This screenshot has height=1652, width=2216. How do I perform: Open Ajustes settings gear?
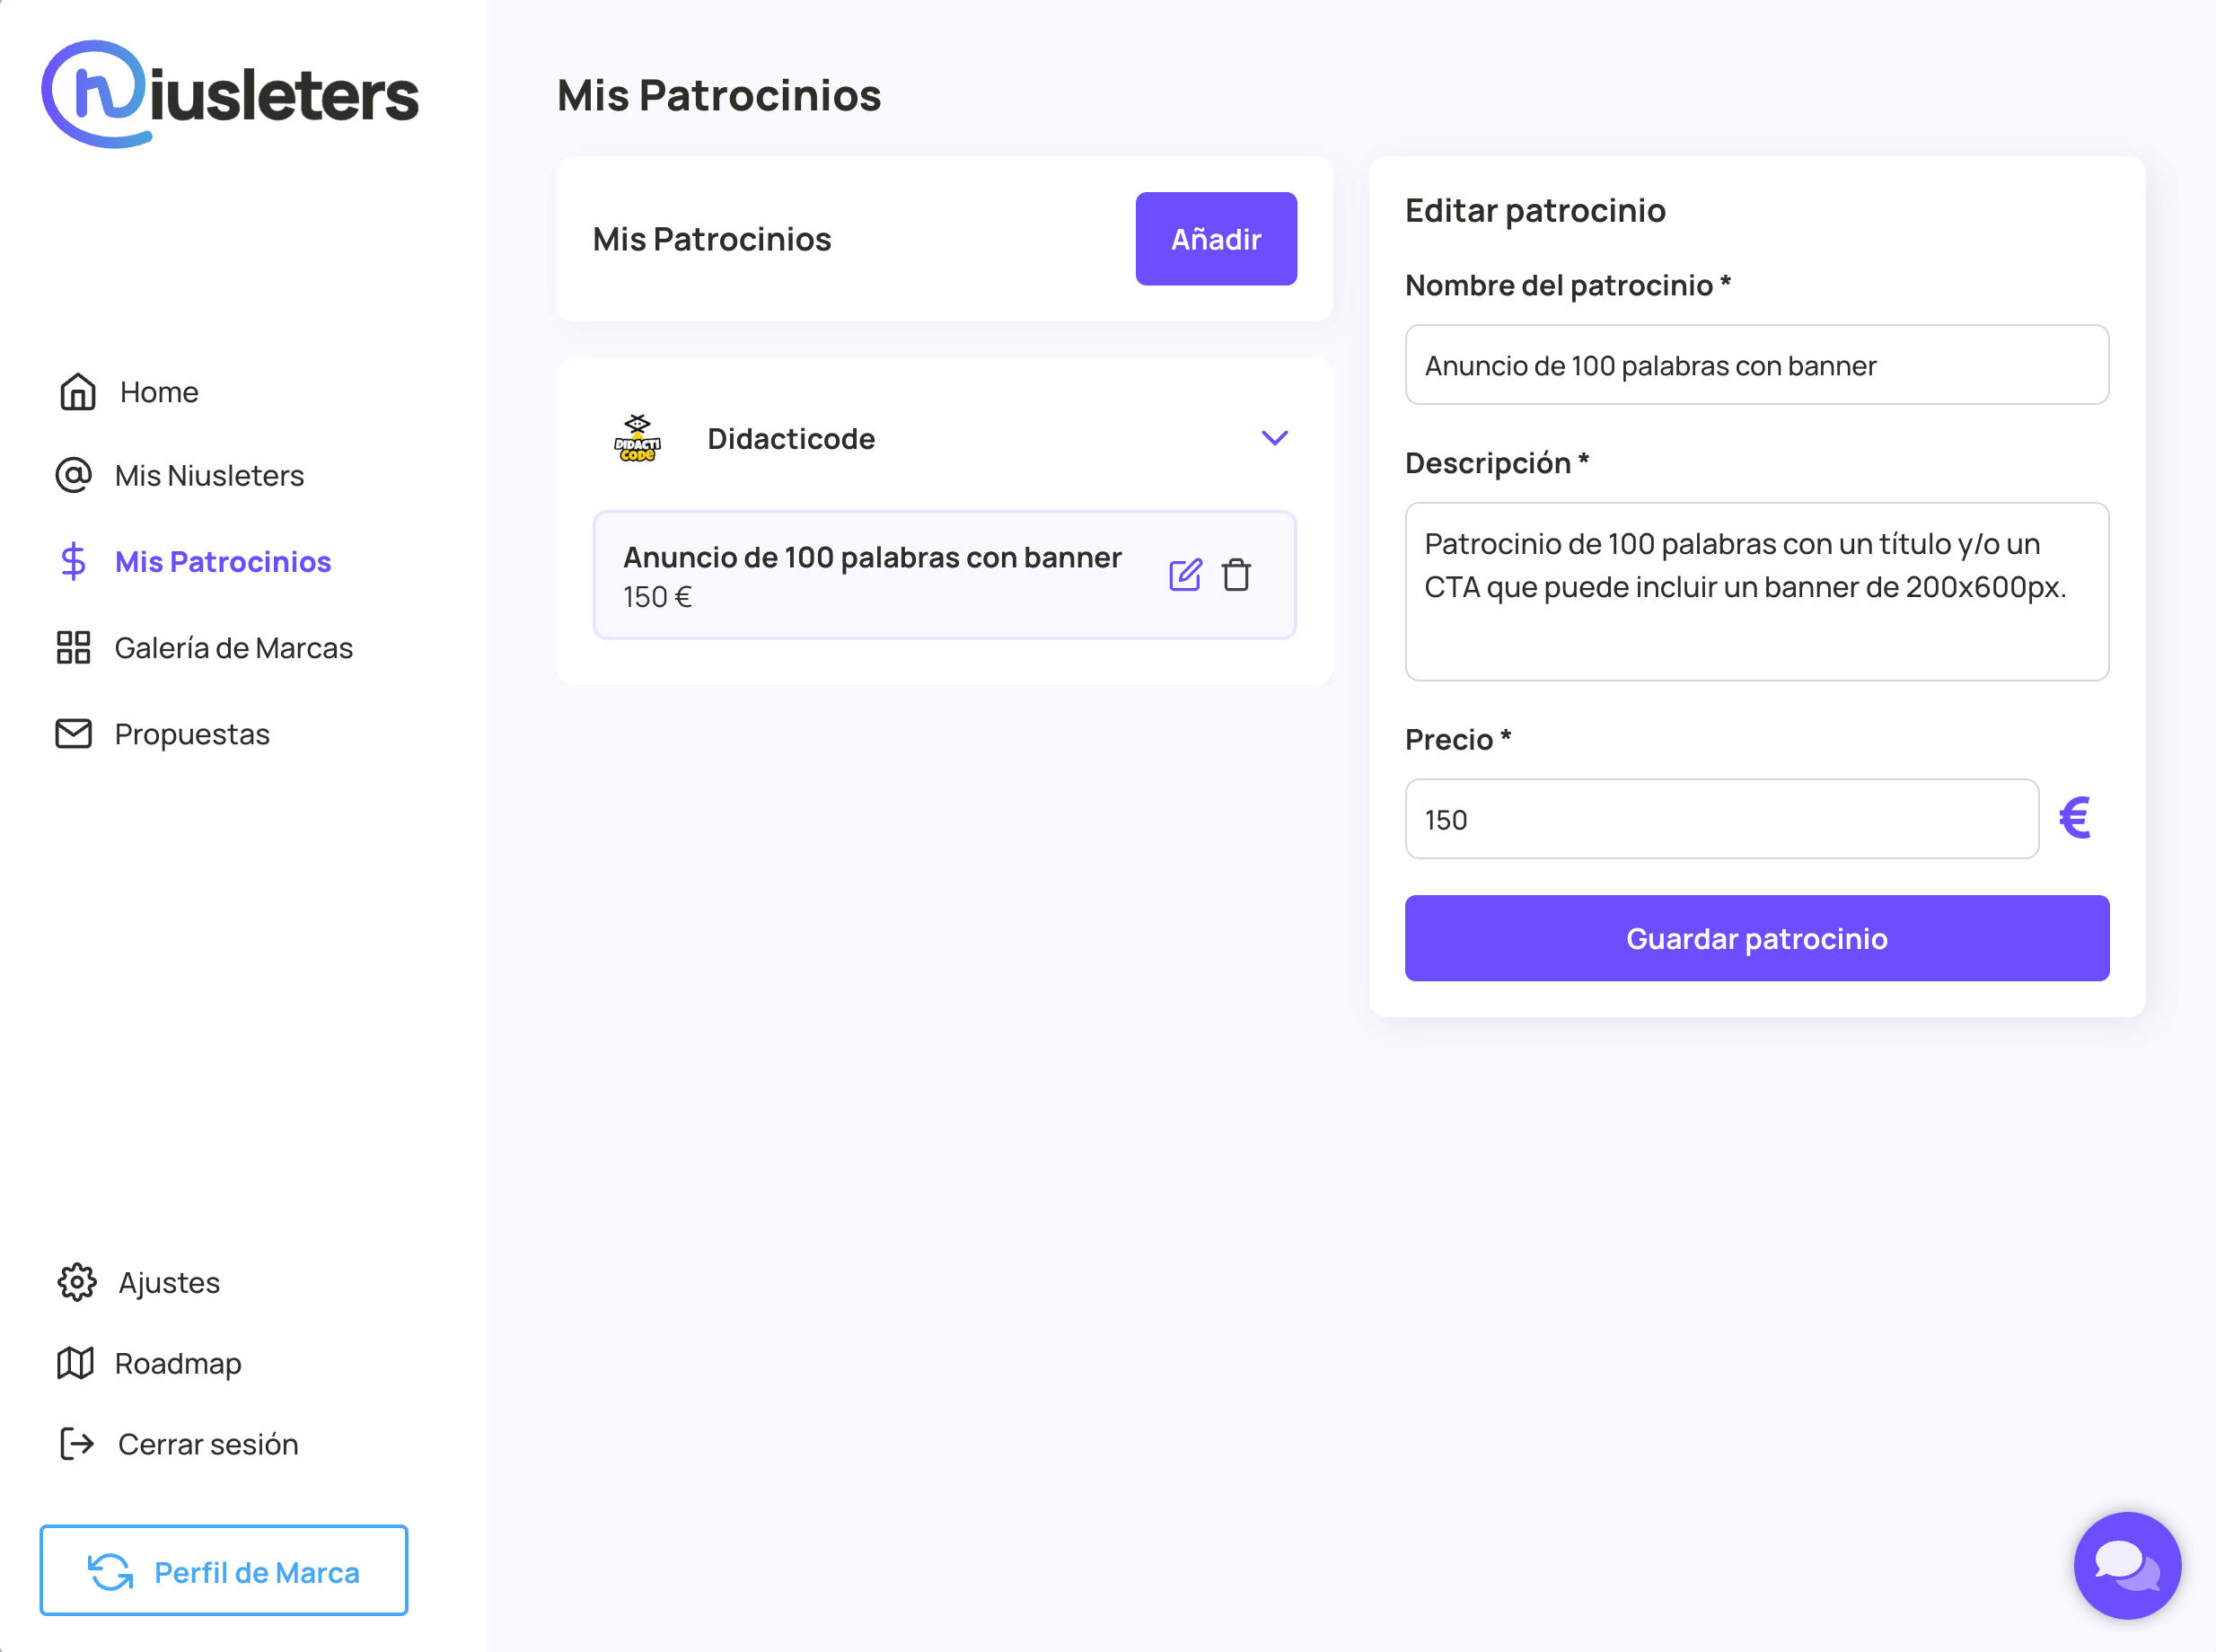point(76,1282)
